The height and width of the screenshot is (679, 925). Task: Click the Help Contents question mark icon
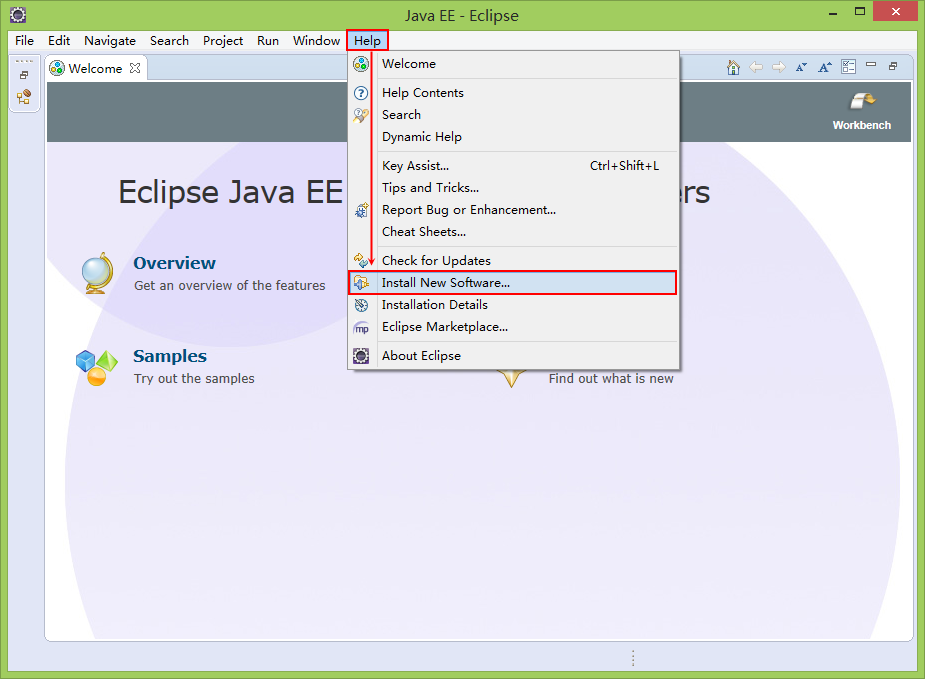[x=361, y=93]
